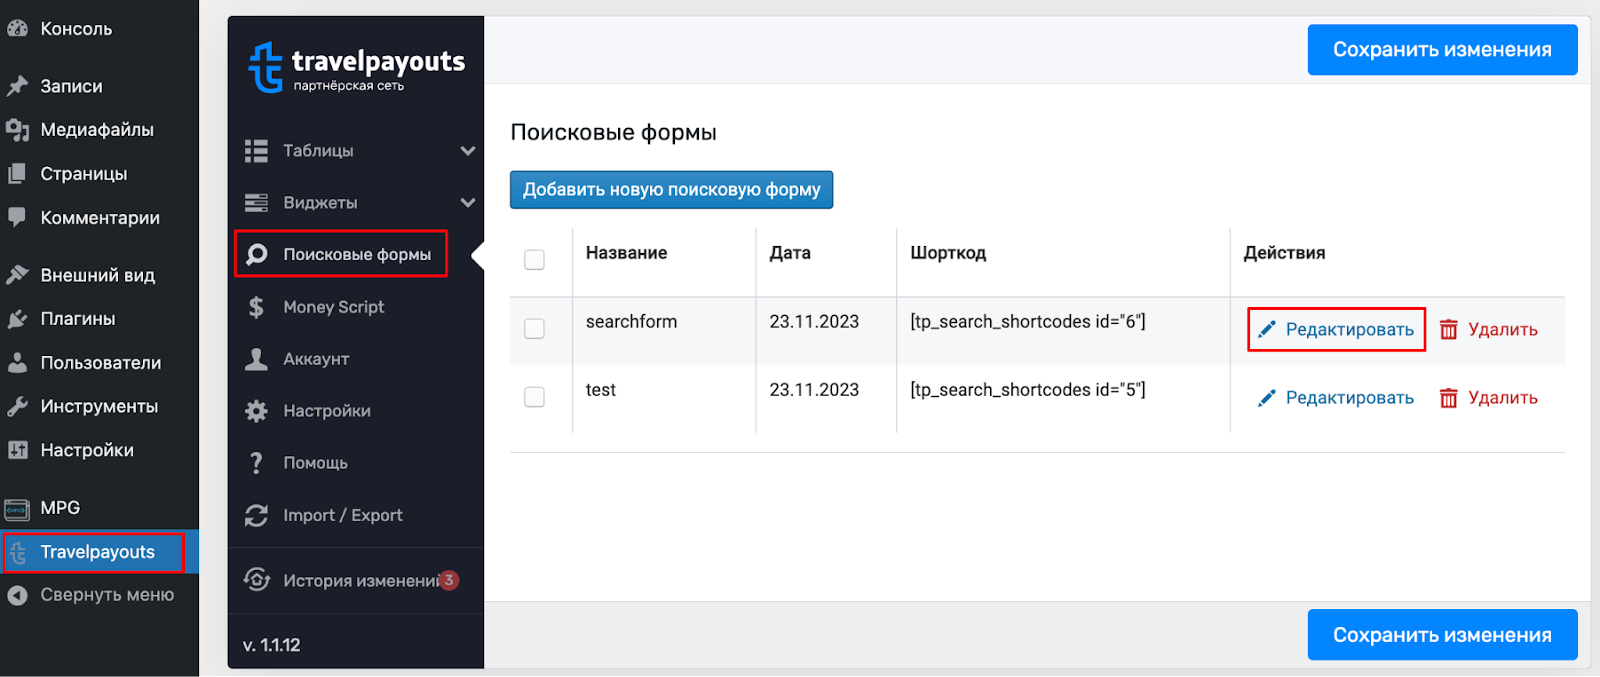
Task: Click the WordPress Настройки sliders icon
Action: pos(17,450)
